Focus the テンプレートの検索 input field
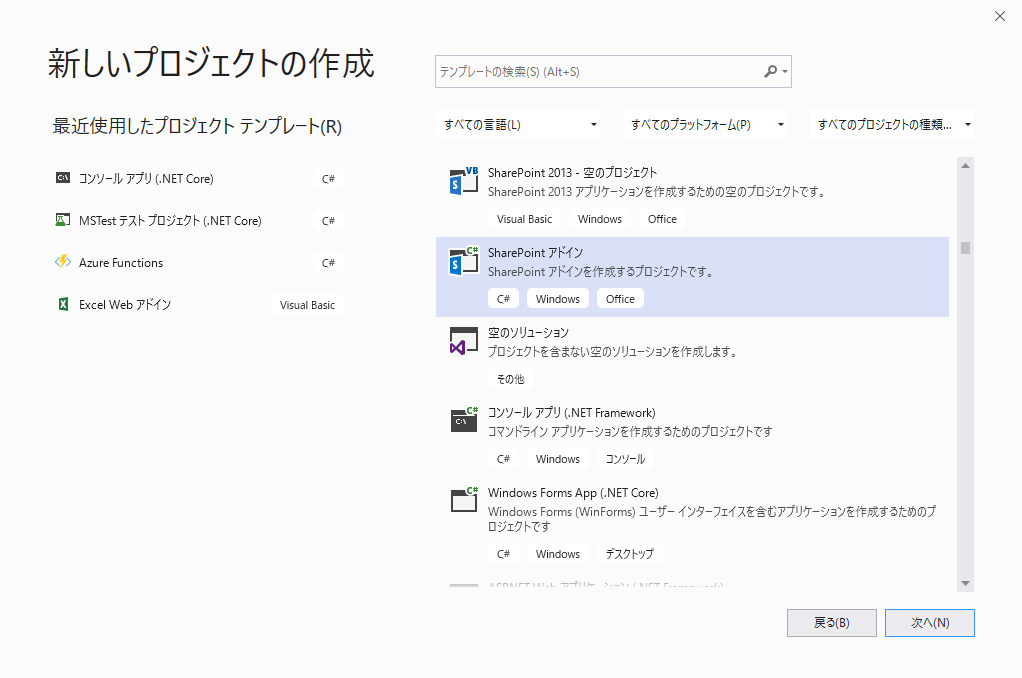 pyautogui.click(x=598, y=72)
